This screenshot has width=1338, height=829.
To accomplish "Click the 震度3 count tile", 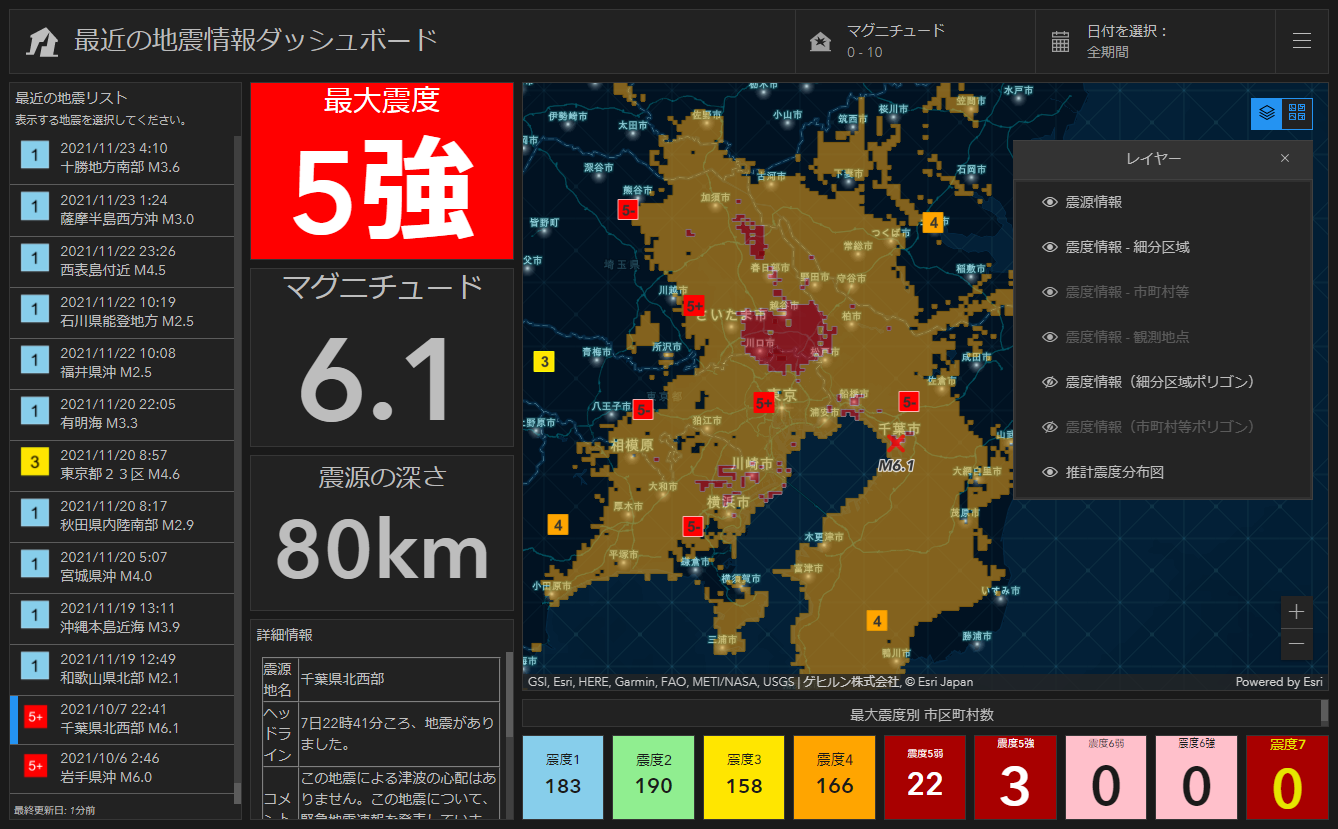I will click(744, 777).
